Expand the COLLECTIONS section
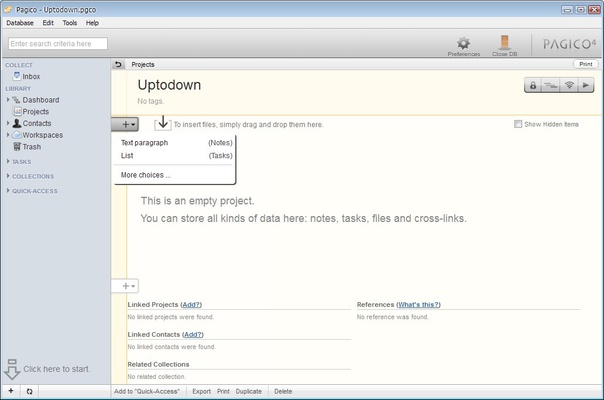 [x=8, y=176]
